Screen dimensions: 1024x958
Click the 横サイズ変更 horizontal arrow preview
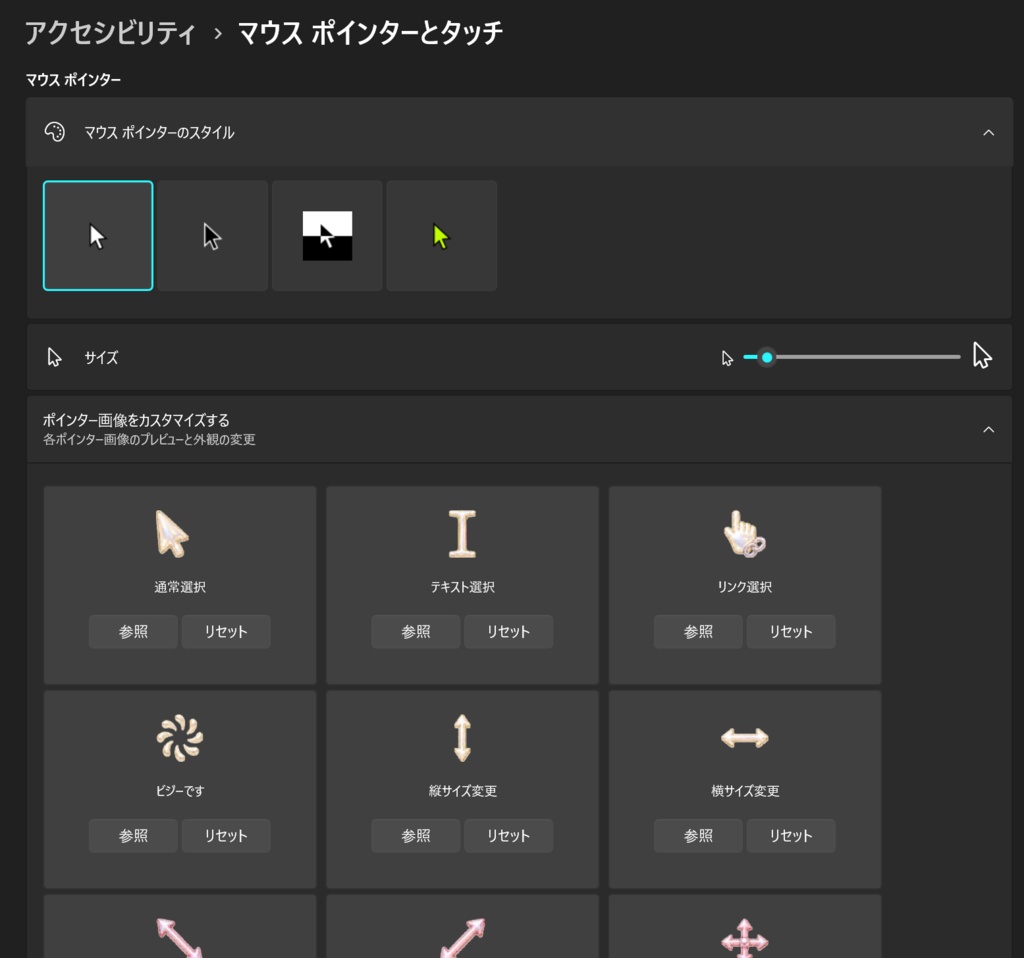pyautogui.click(x=744, y=738)
